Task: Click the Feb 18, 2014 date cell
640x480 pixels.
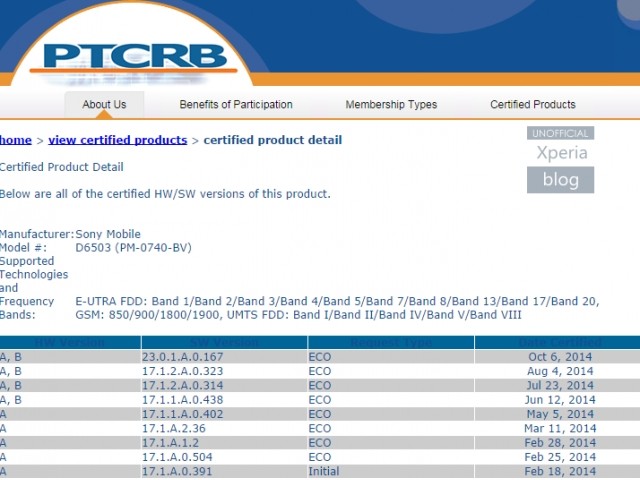Action: tap(560, 471)
